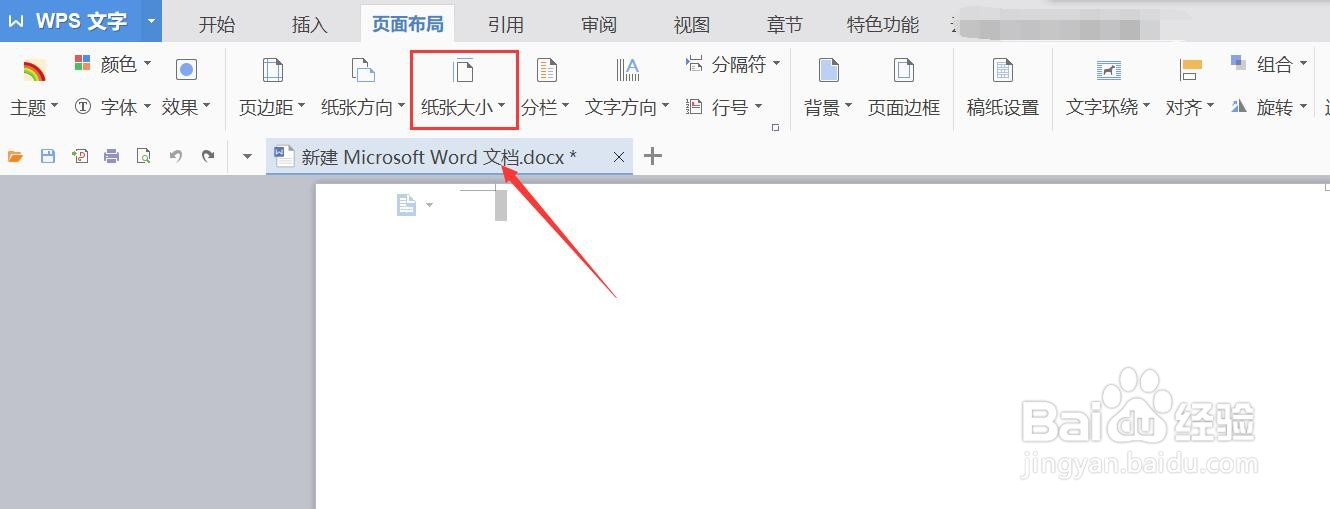
Task: Select the 新建 Microsoft Word 文档.docx document tab
Action: (x=450, y=156)
